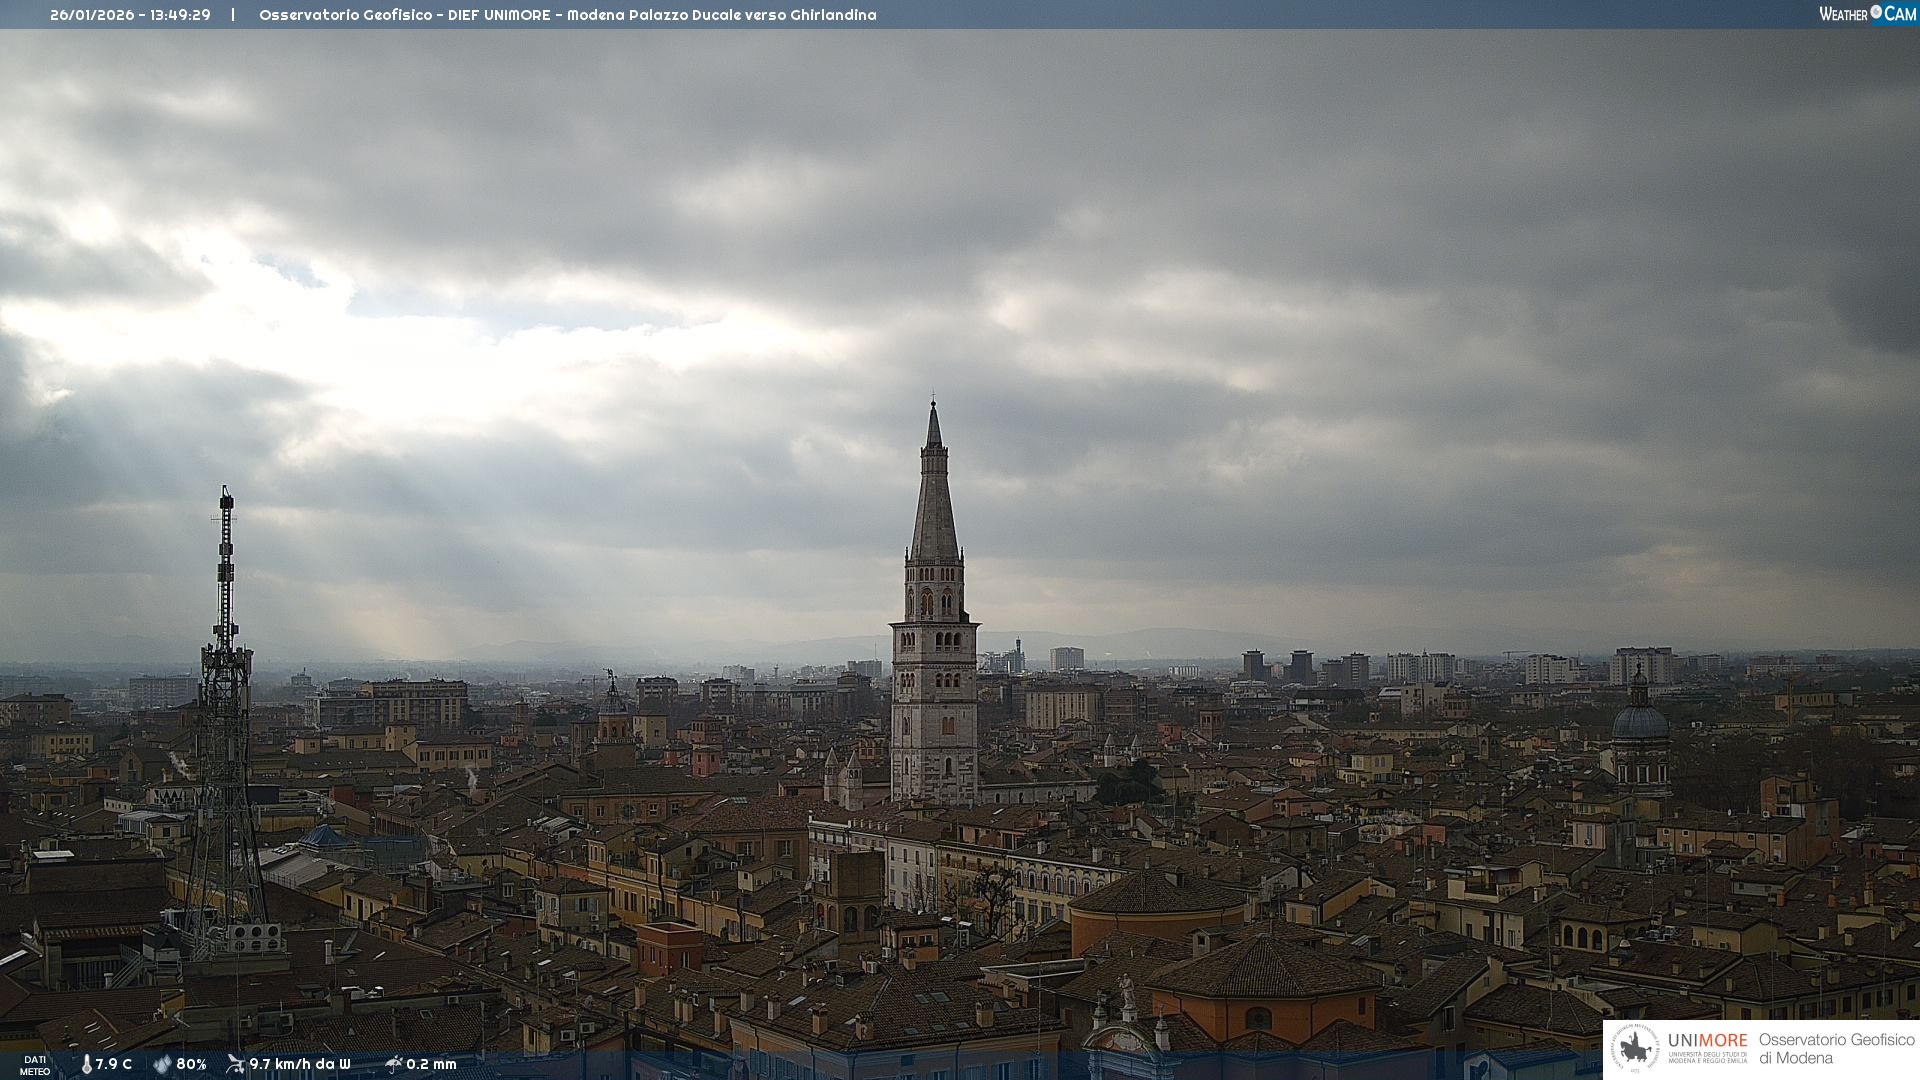The height and width of the screenshot is (1080, 1920).
Task: Click the DATI METEO label
Action: (x=35, y=1065)
